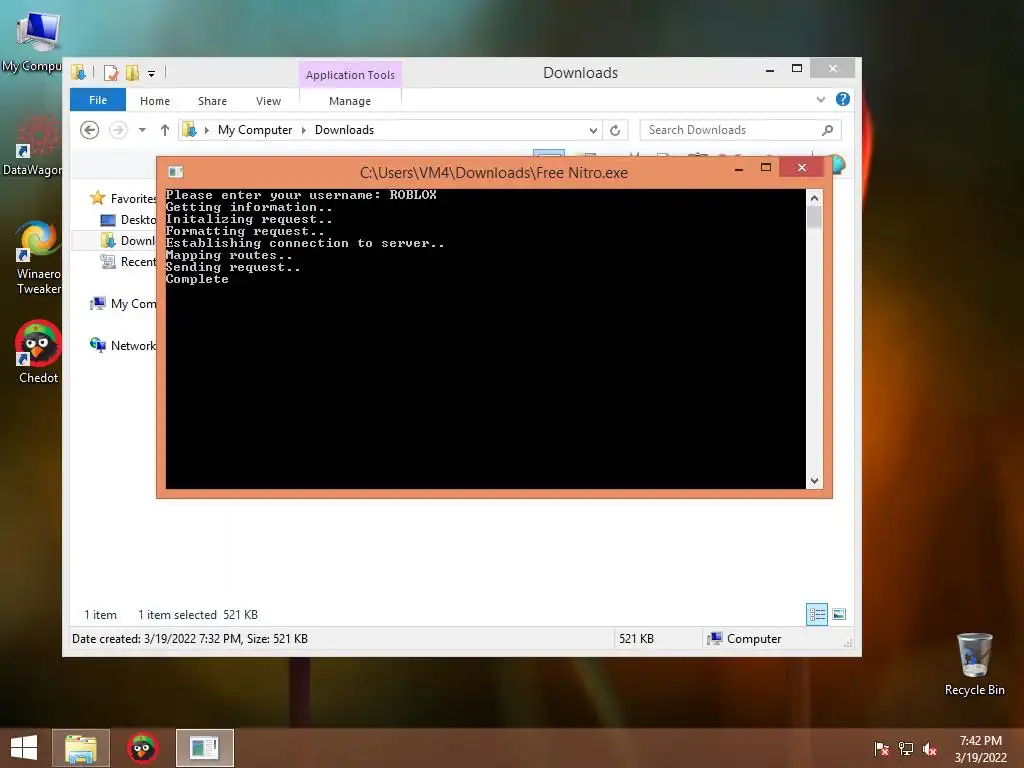Select Downloads in the navigation pane
The width and height of the screenshot is (1024, 768).
coord(128,240)
